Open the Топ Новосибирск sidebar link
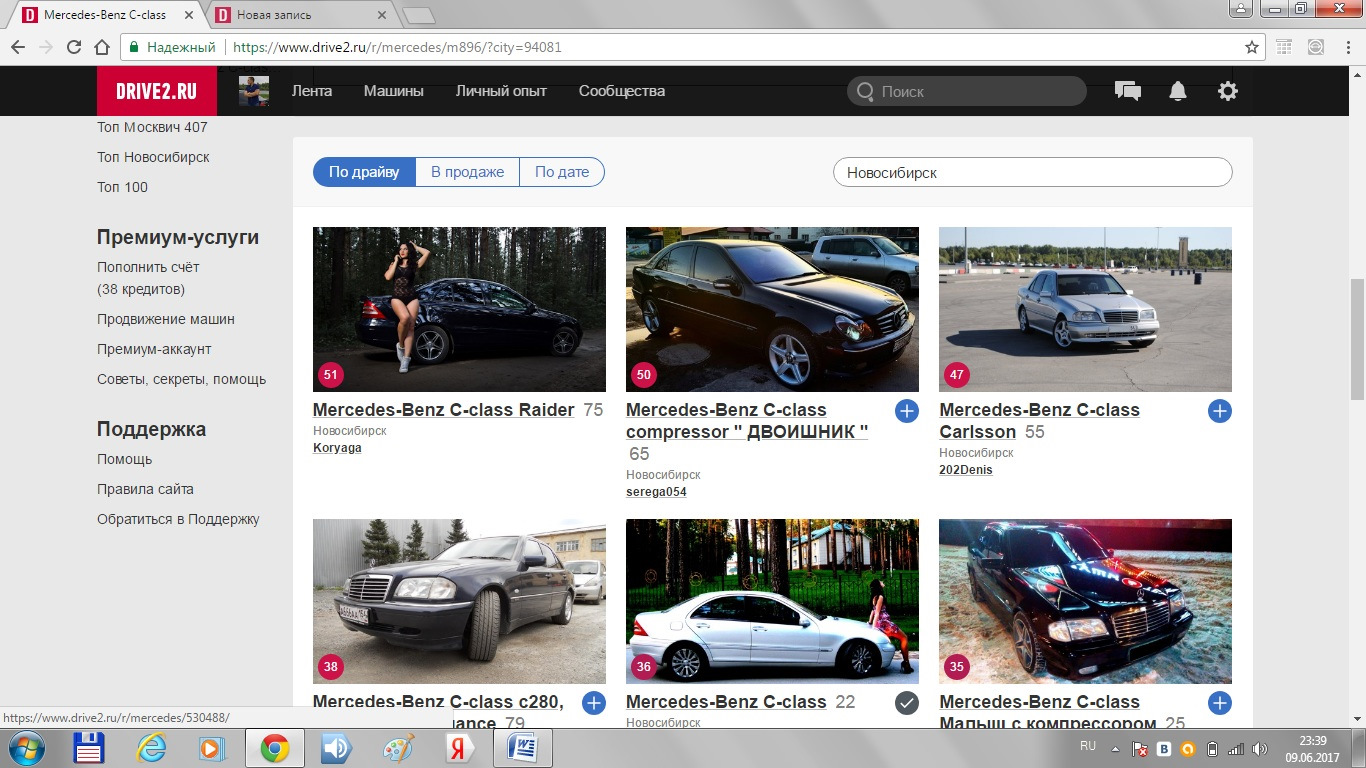The image size is (1366, 768). tap(153, 157)
